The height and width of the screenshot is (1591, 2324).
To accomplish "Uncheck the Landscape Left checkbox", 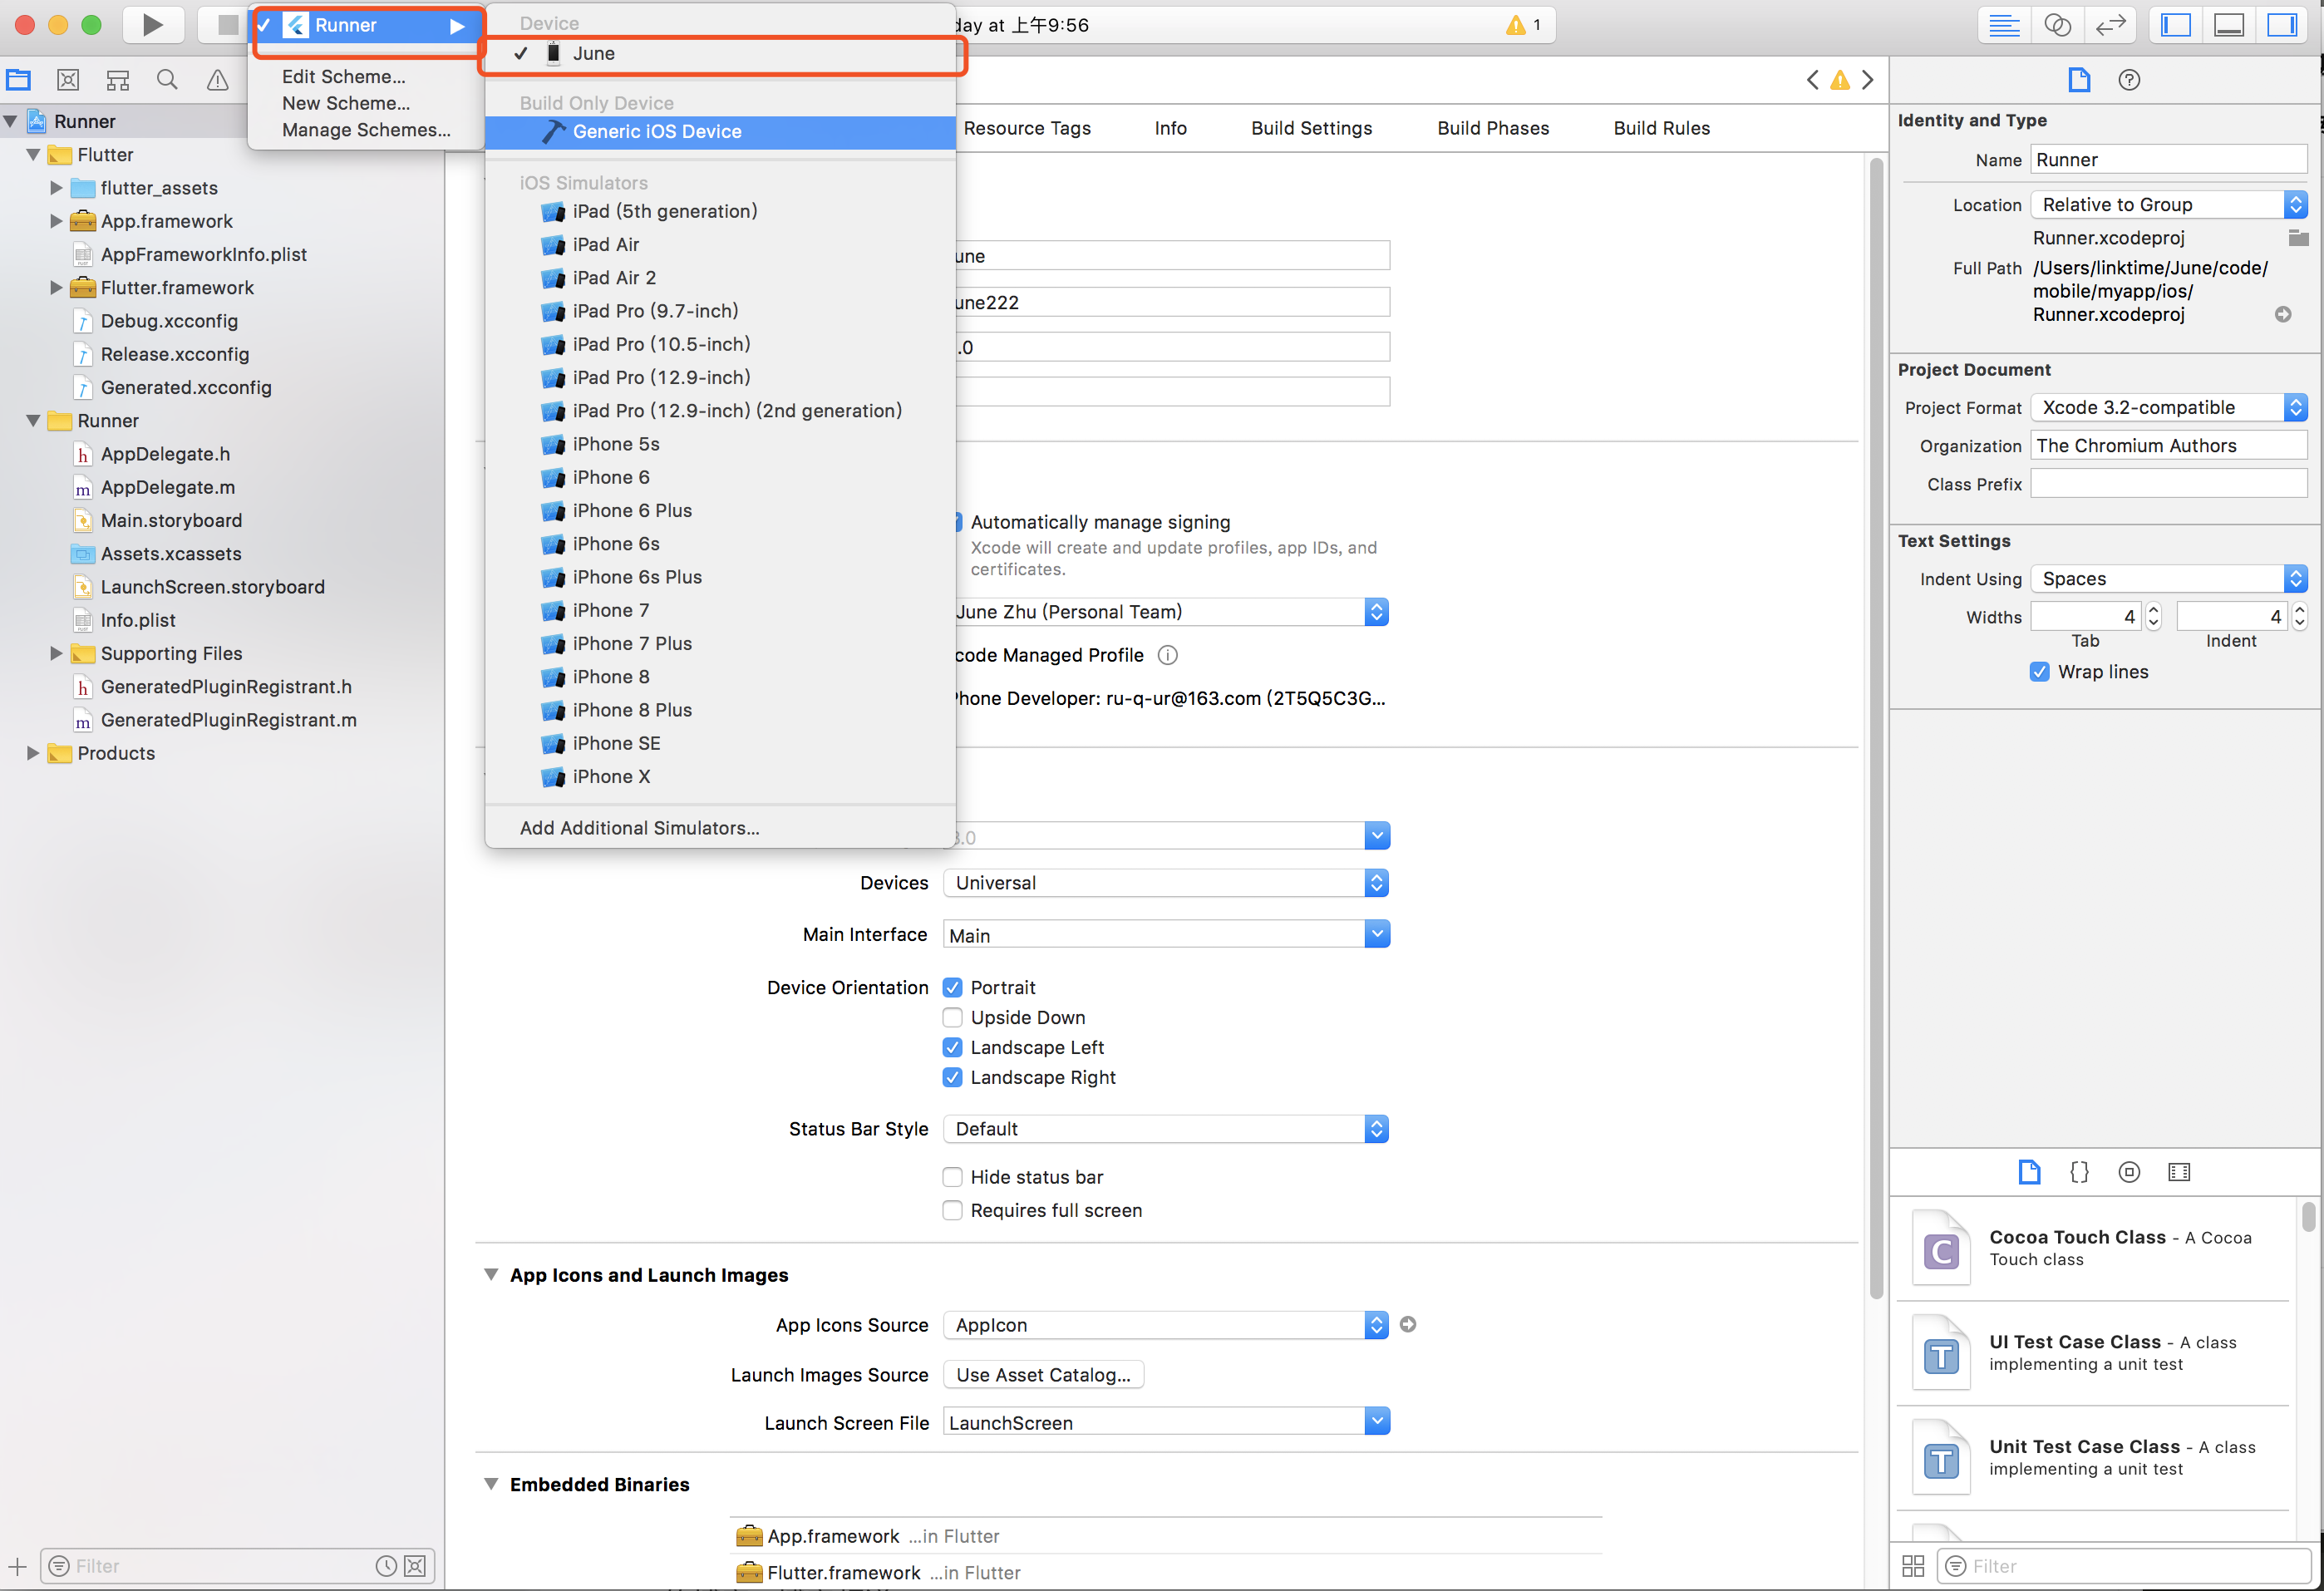I will tap(952, 1047).
